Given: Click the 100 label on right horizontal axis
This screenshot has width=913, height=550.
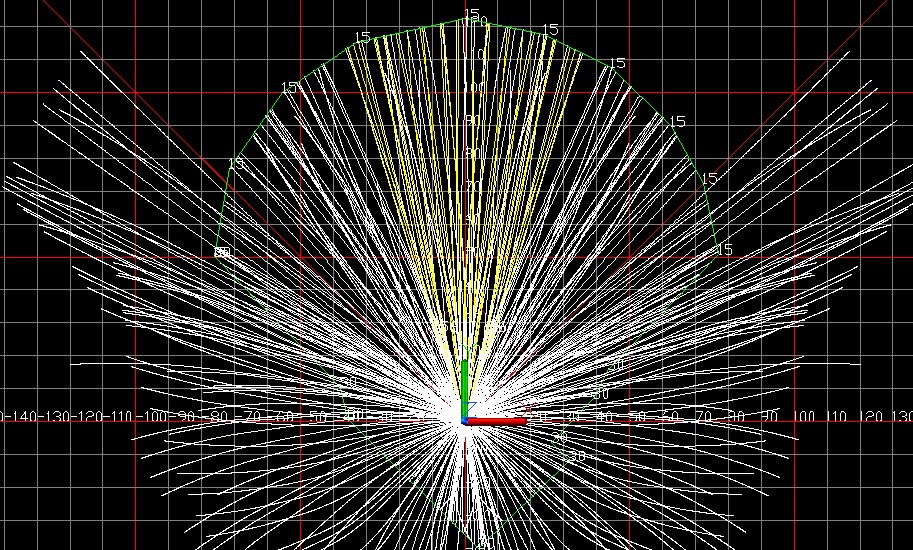Looking at the screenshot, I should (803, 416).
